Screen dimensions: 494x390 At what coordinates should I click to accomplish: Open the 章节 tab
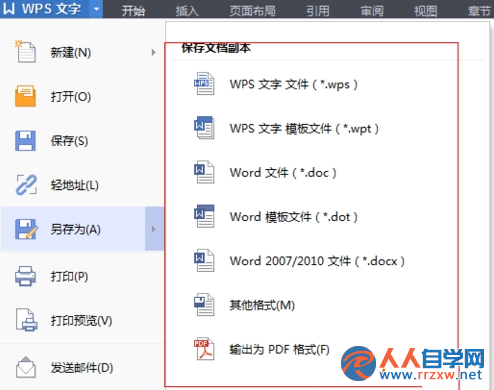pyautogui.click(x=479, y=11)
